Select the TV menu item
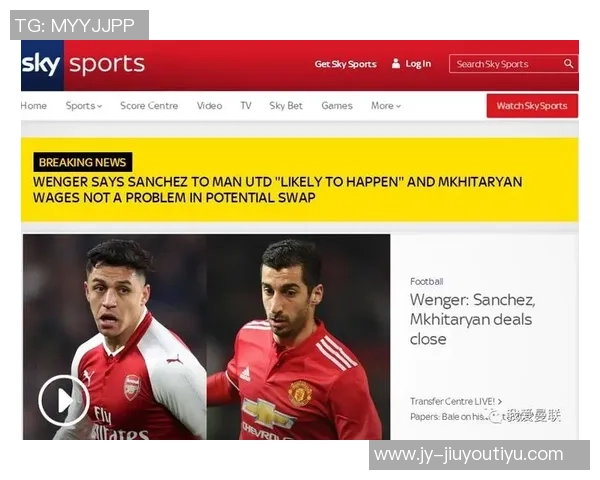 (246, 106)
